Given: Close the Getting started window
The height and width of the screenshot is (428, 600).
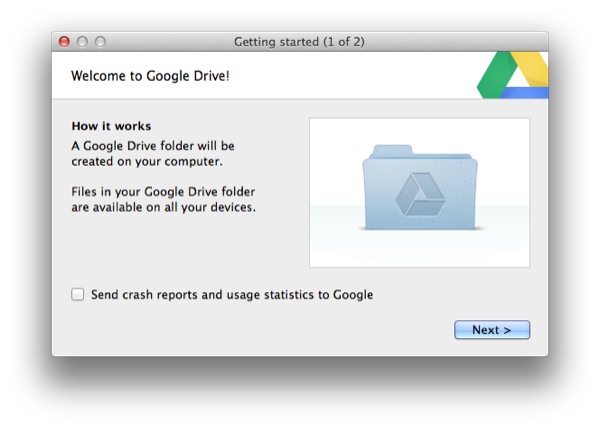Looking at the screenshot, I should 64,41.
